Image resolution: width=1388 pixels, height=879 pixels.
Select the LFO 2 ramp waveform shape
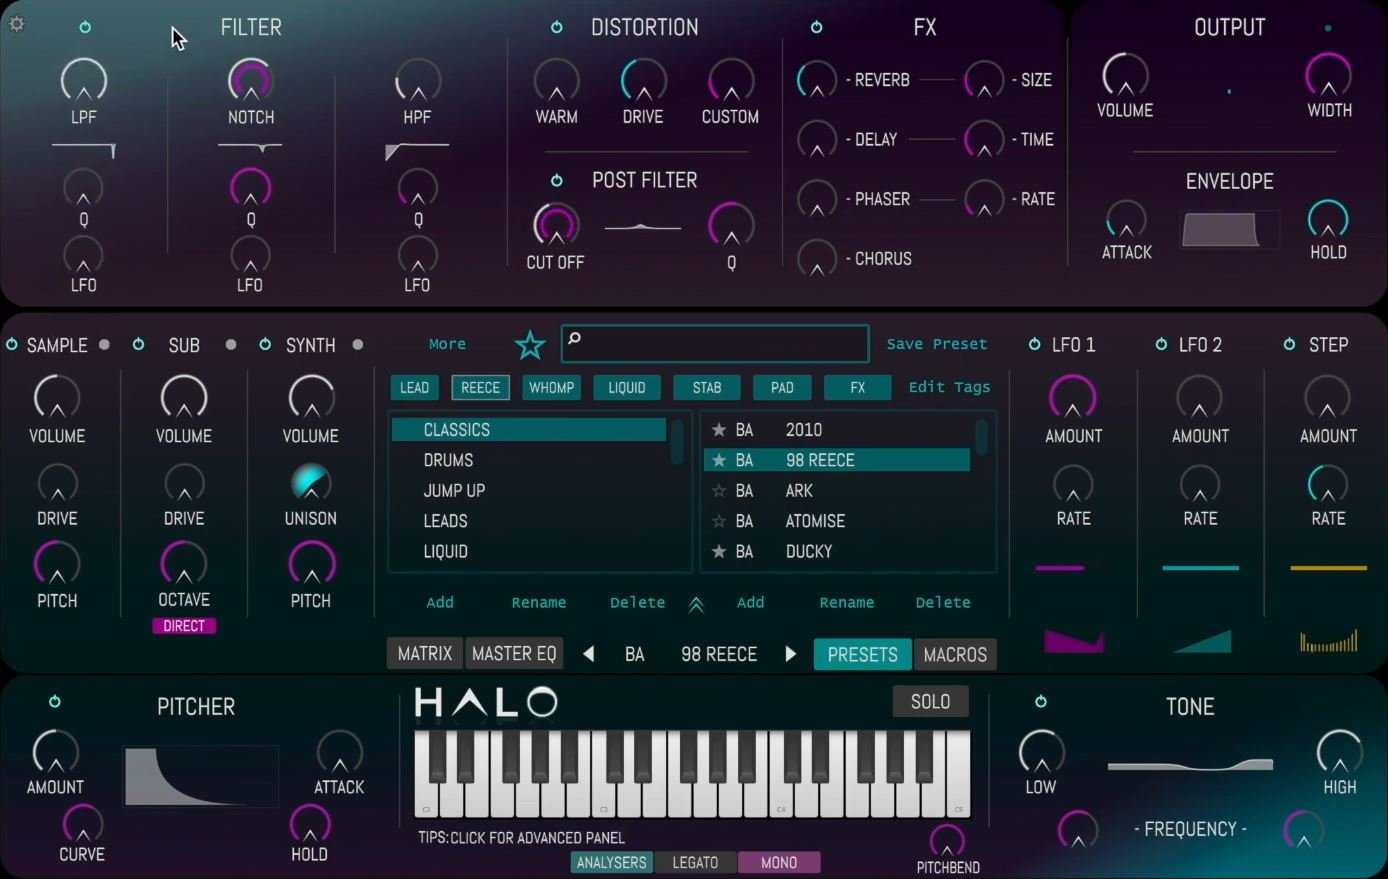pos(1201,640)
